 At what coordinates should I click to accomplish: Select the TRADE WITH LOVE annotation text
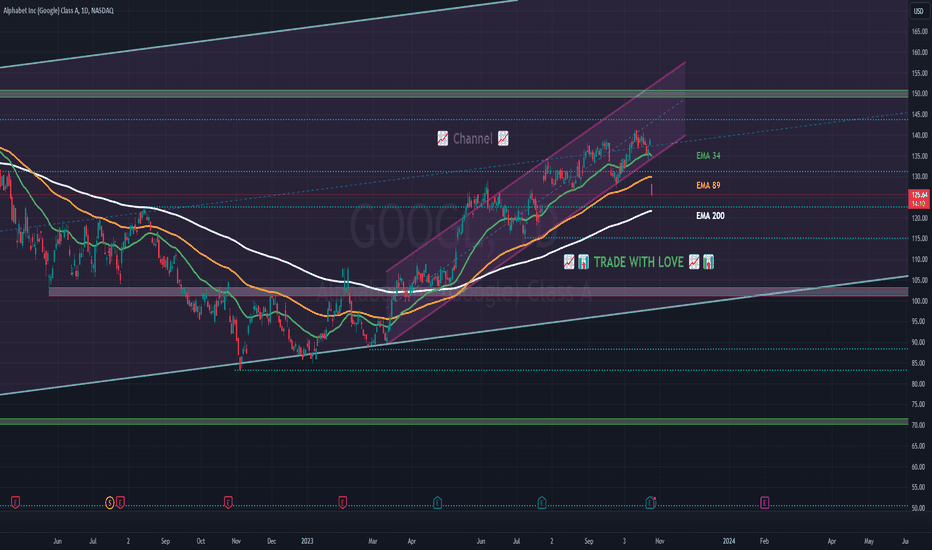point(638,262)
